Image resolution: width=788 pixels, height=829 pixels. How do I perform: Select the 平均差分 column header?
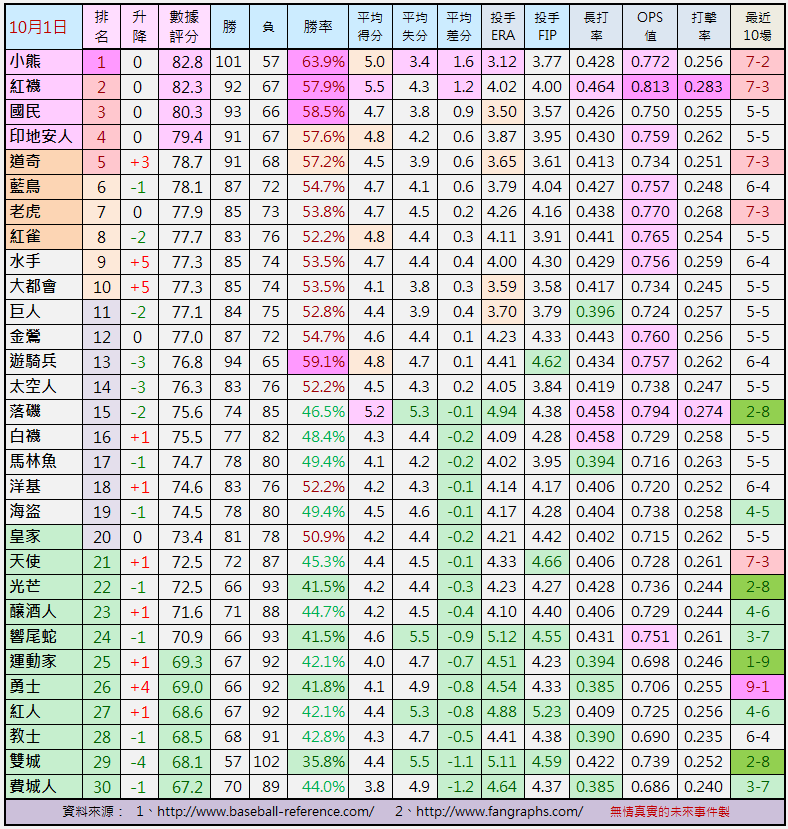click(459, 27)
